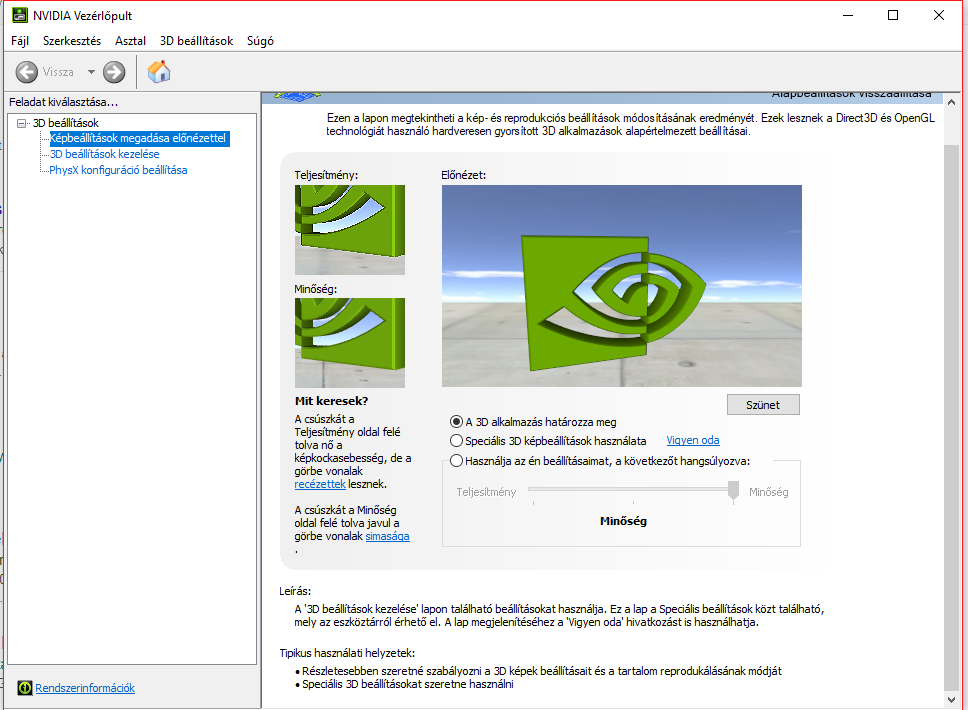
Task: Click the scrollbar up arrow
Action: point(951,102)
